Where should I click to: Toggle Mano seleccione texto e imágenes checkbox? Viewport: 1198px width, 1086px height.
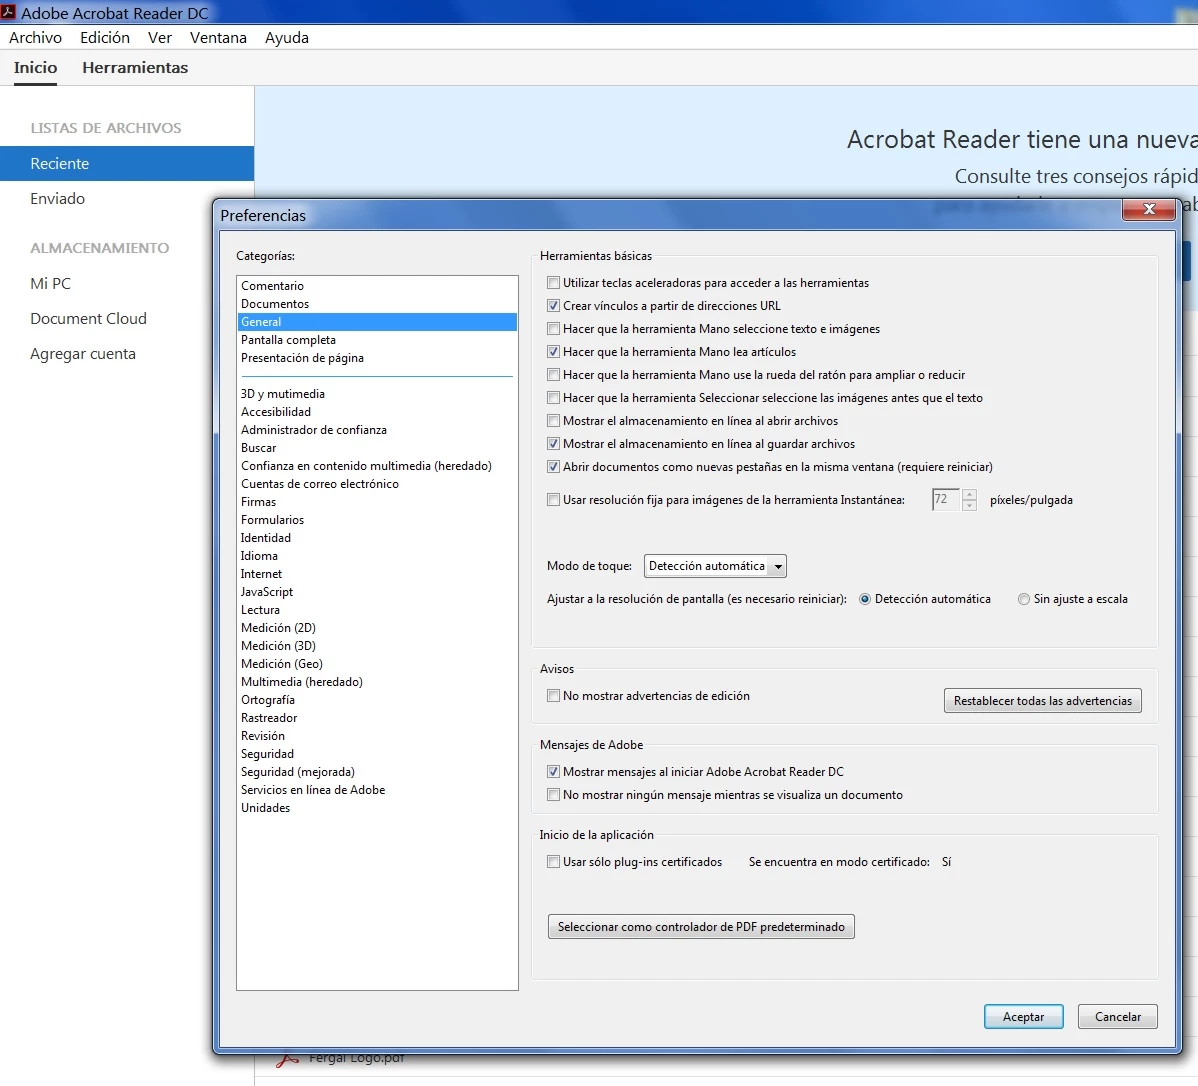click(x=553, y=329)
